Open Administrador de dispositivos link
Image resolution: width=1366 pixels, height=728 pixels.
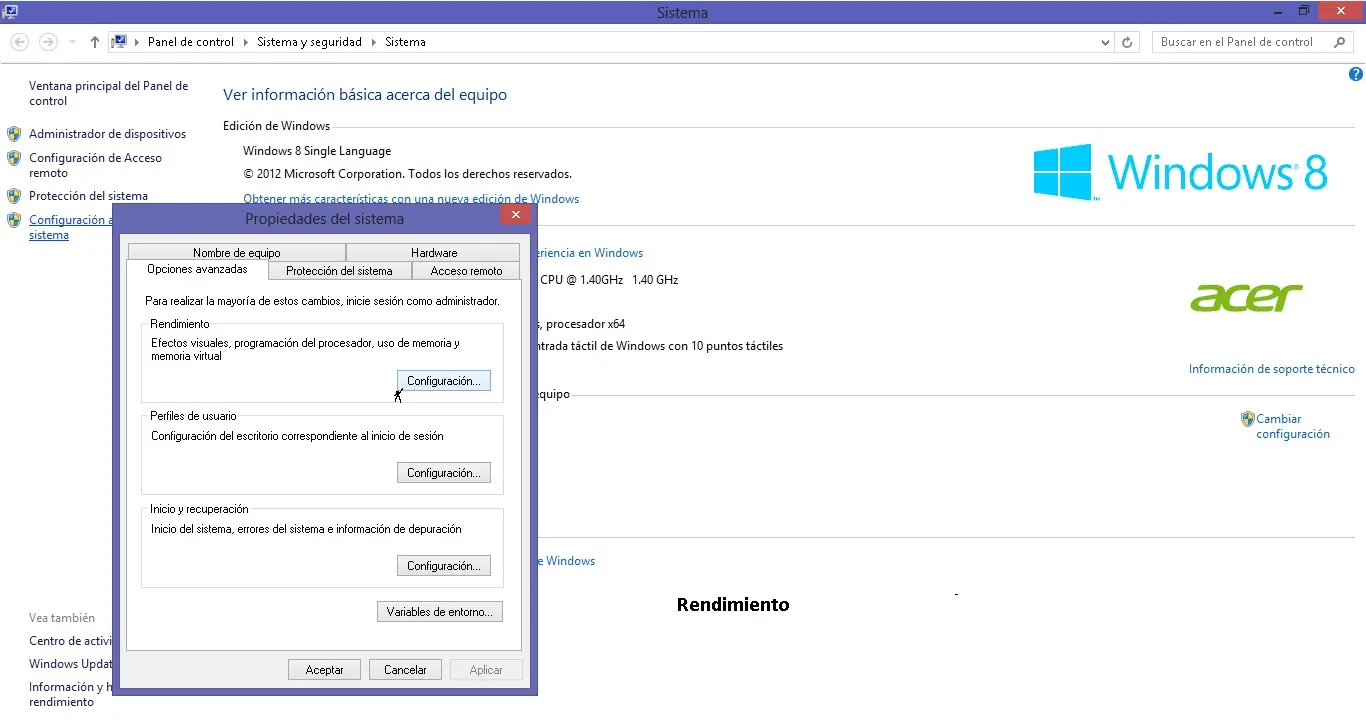click(108, 134)
